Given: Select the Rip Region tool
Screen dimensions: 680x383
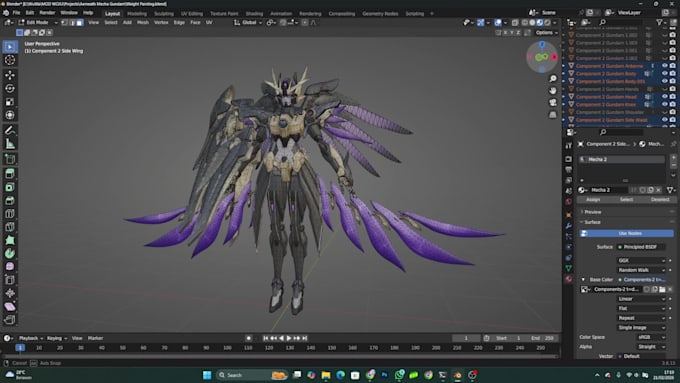Looking at the screenshot, I should click(10, 320).
